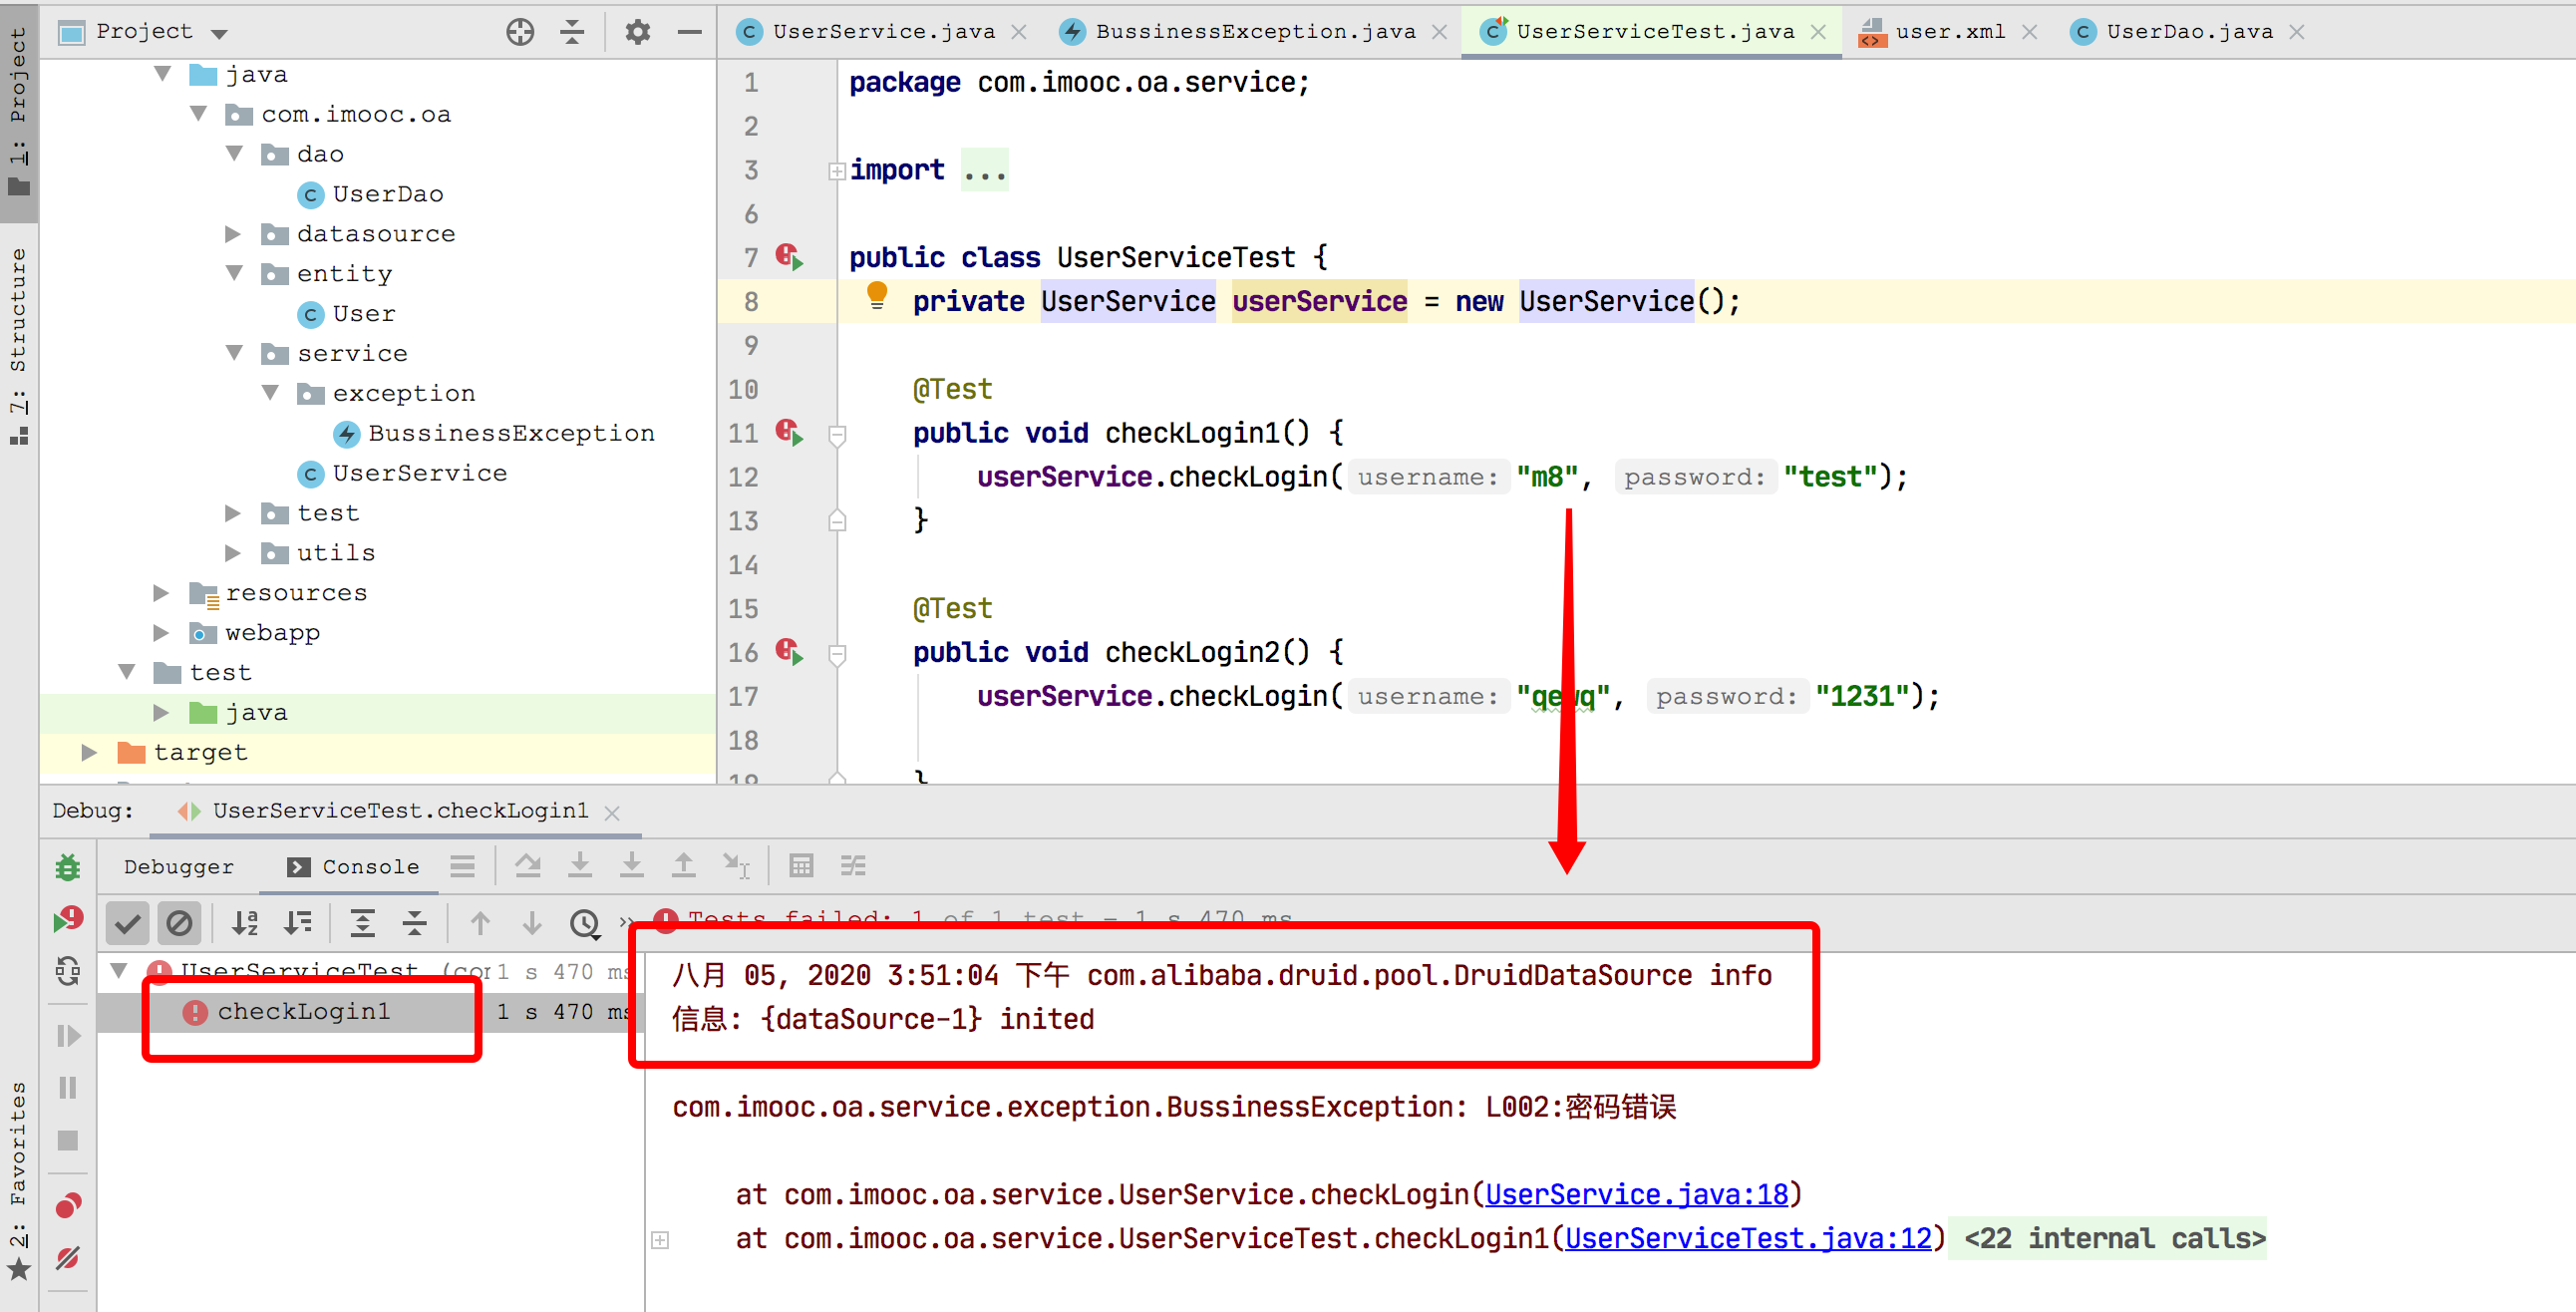Screen dimensions: 2576x1312
Task: Switch to user.xml tab
Action: (1949, 32)
